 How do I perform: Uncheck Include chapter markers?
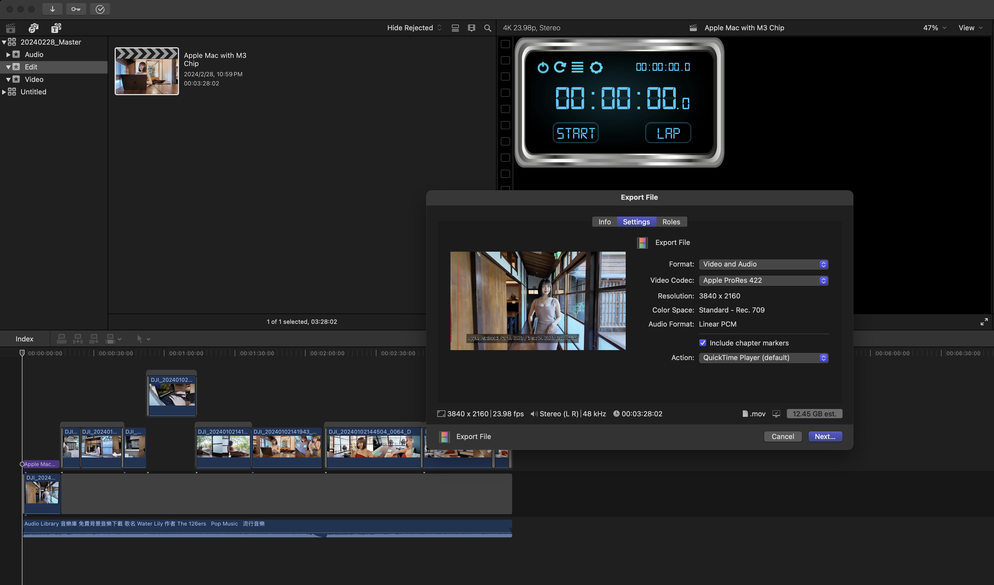pyautogui.click(x=702, y=343)
